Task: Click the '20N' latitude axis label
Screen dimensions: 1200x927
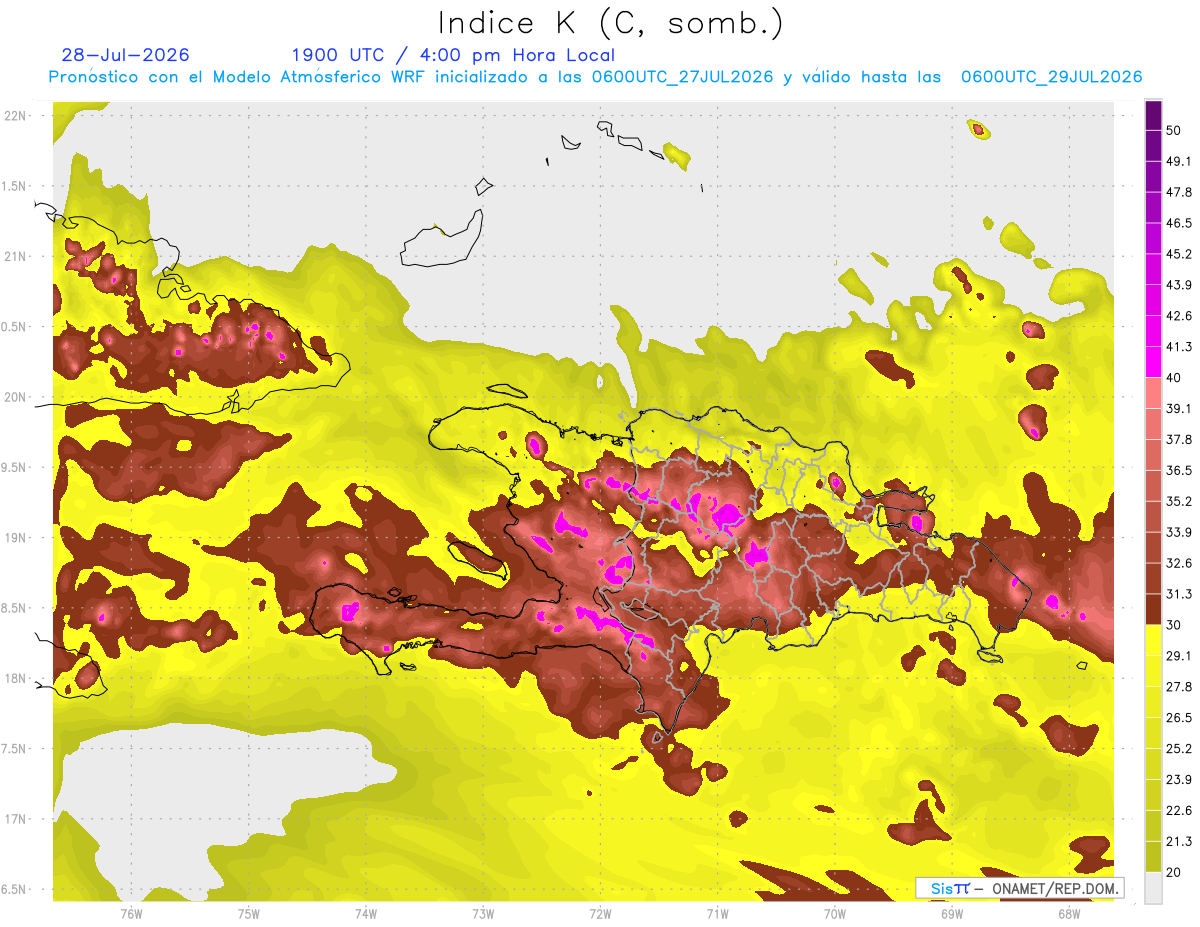Action: tap(16, 397)
